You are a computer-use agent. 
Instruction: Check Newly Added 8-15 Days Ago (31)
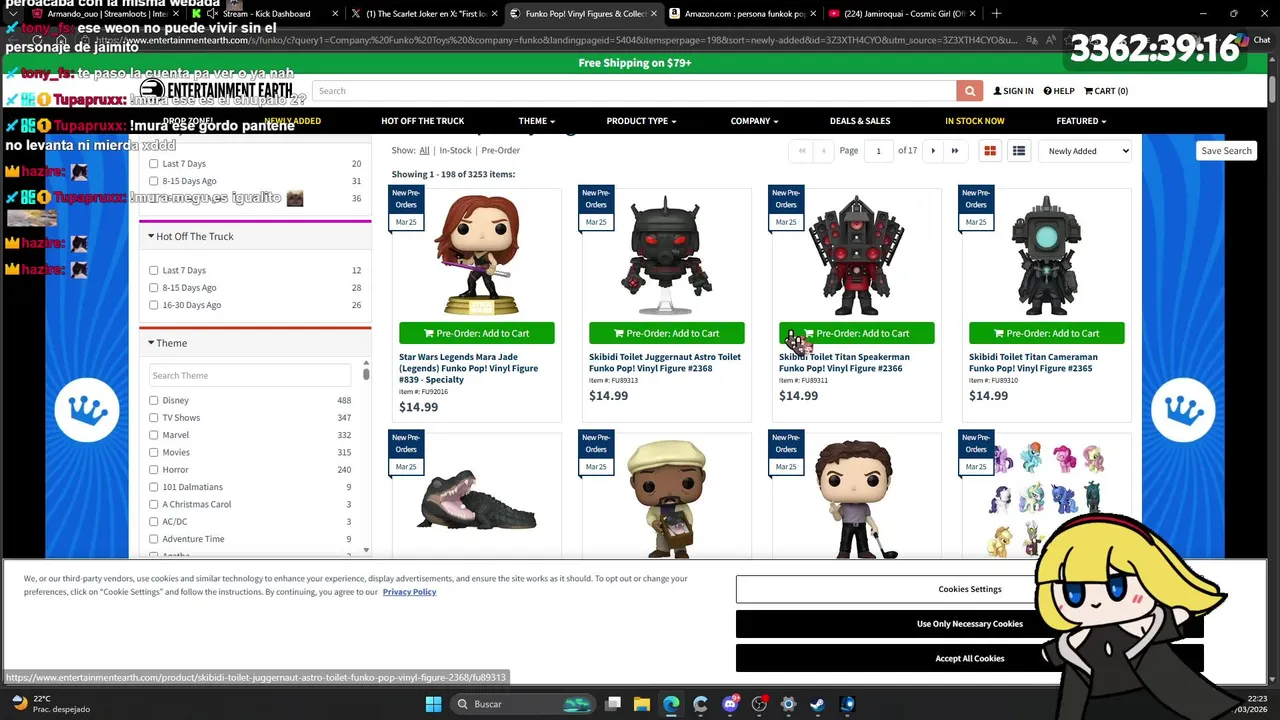coord(153,181)
